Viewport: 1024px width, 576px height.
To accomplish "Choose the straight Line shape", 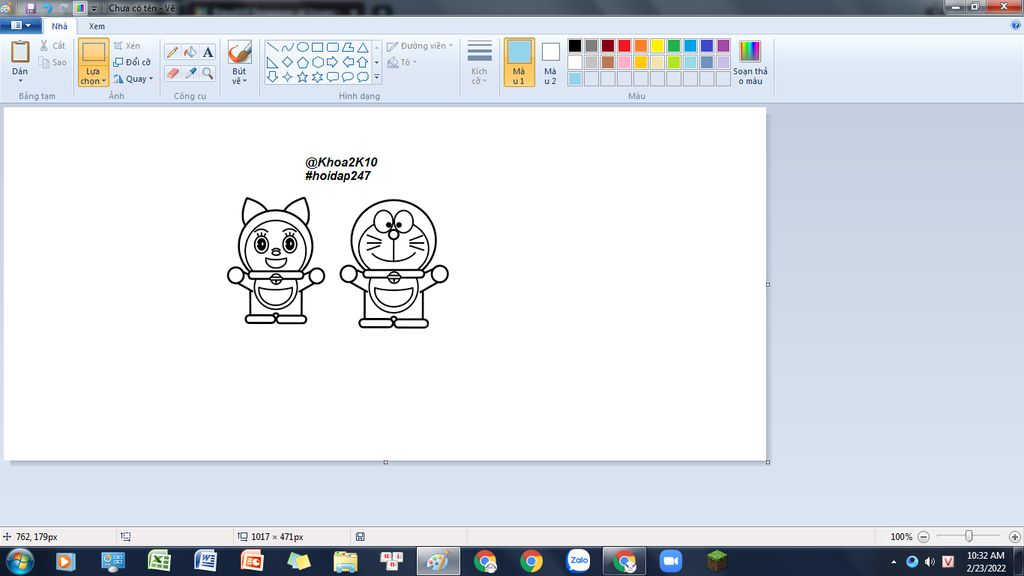I will click(x=272, y=48).
